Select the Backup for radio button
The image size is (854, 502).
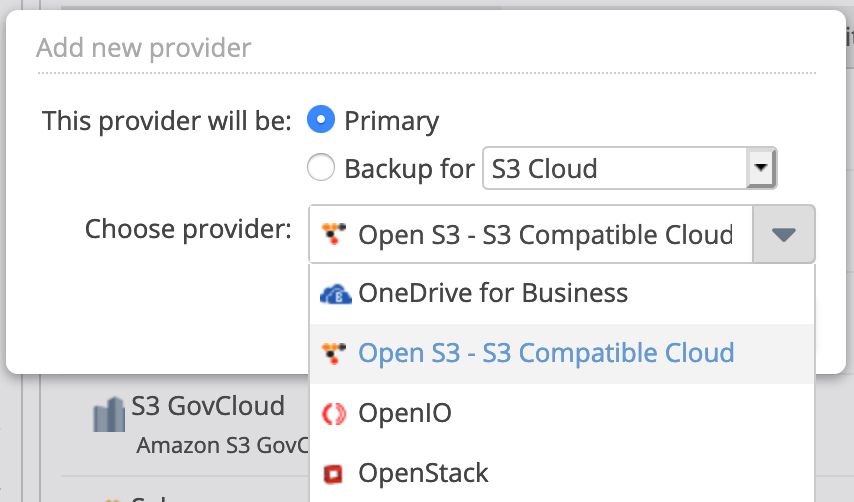click(321, 168)
